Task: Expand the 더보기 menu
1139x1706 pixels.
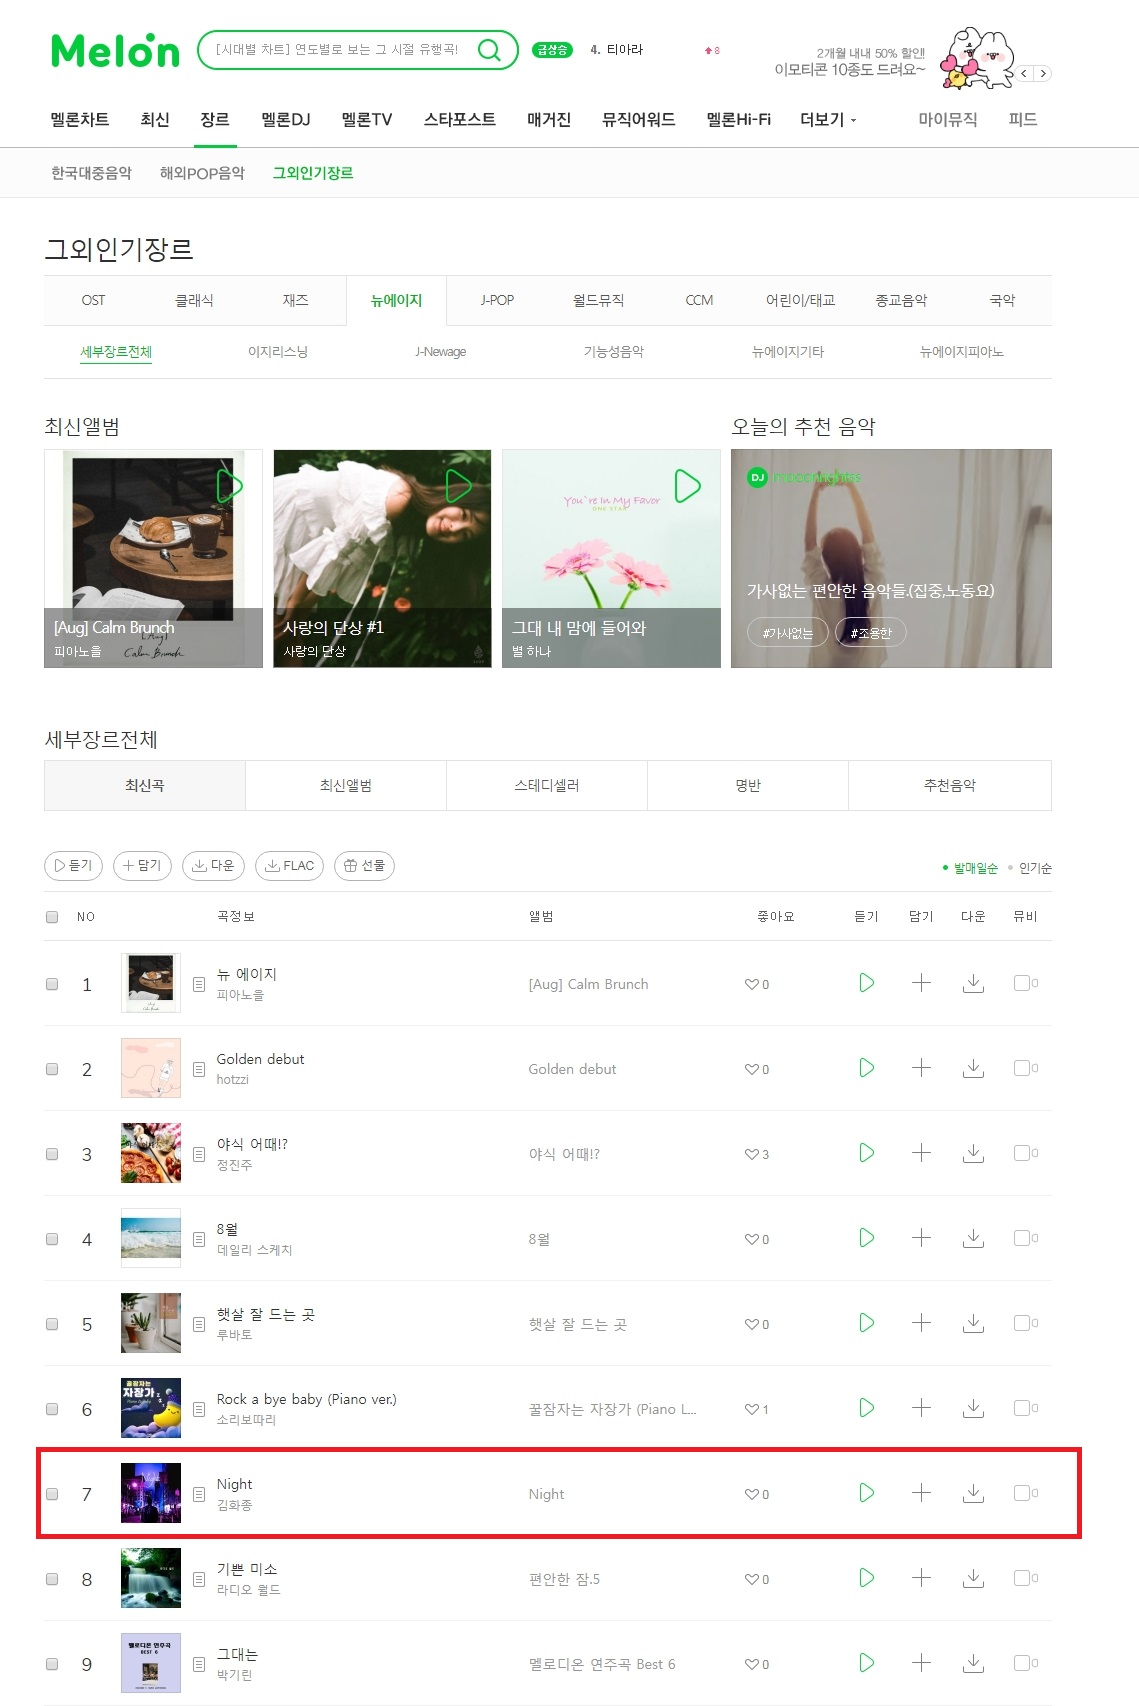Action: [828, 119]
